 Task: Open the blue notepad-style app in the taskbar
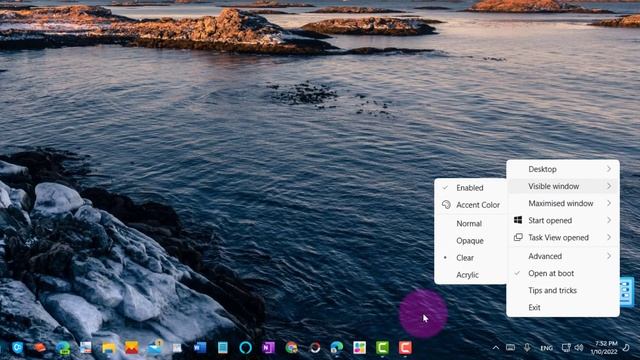coord(222,348)
